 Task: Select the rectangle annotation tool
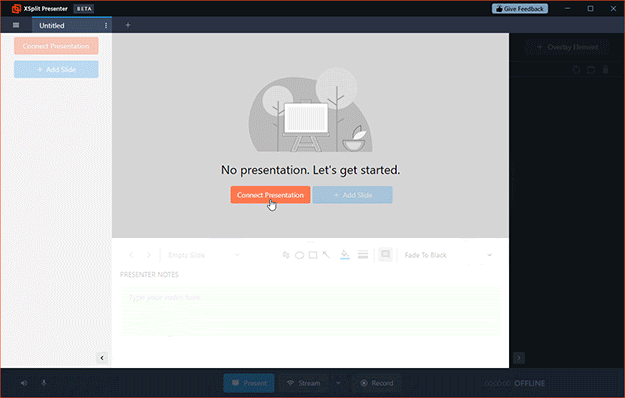click(x=313, y=255)
